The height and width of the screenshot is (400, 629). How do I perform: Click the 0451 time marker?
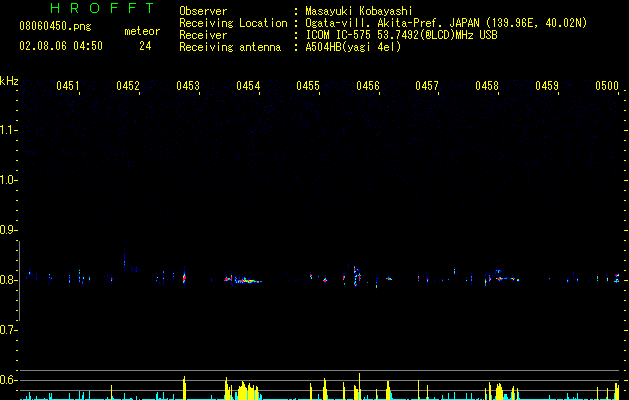click(68, 86)
